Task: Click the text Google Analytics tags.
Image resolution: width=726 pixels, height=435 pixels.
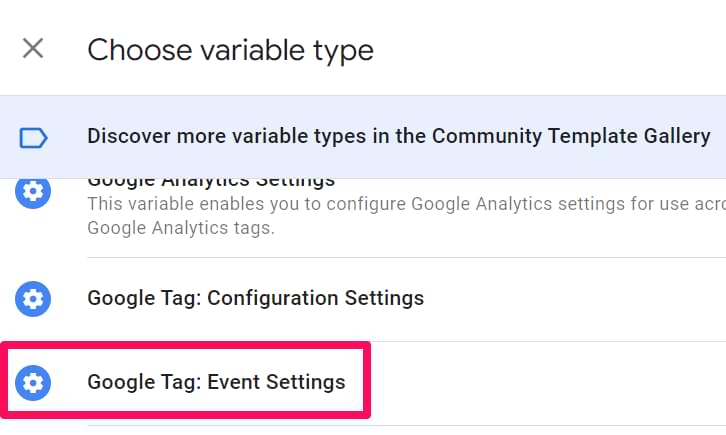Action: (x=181, y=228)
